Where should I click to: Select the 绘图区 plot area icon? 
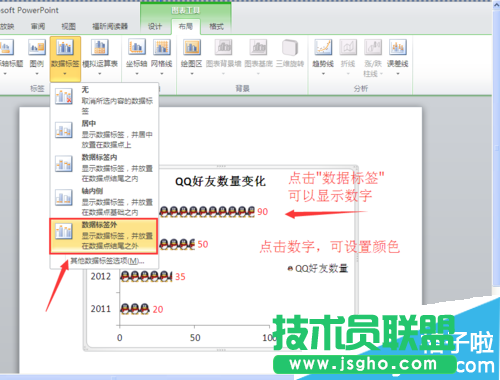click(192, 47)
